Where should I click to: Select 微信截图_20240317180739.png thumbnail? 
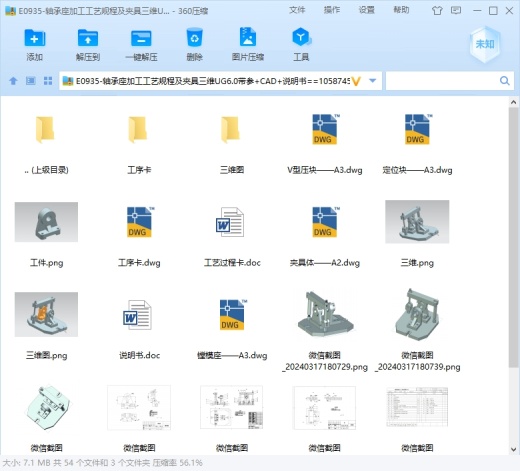coord(417,314)
